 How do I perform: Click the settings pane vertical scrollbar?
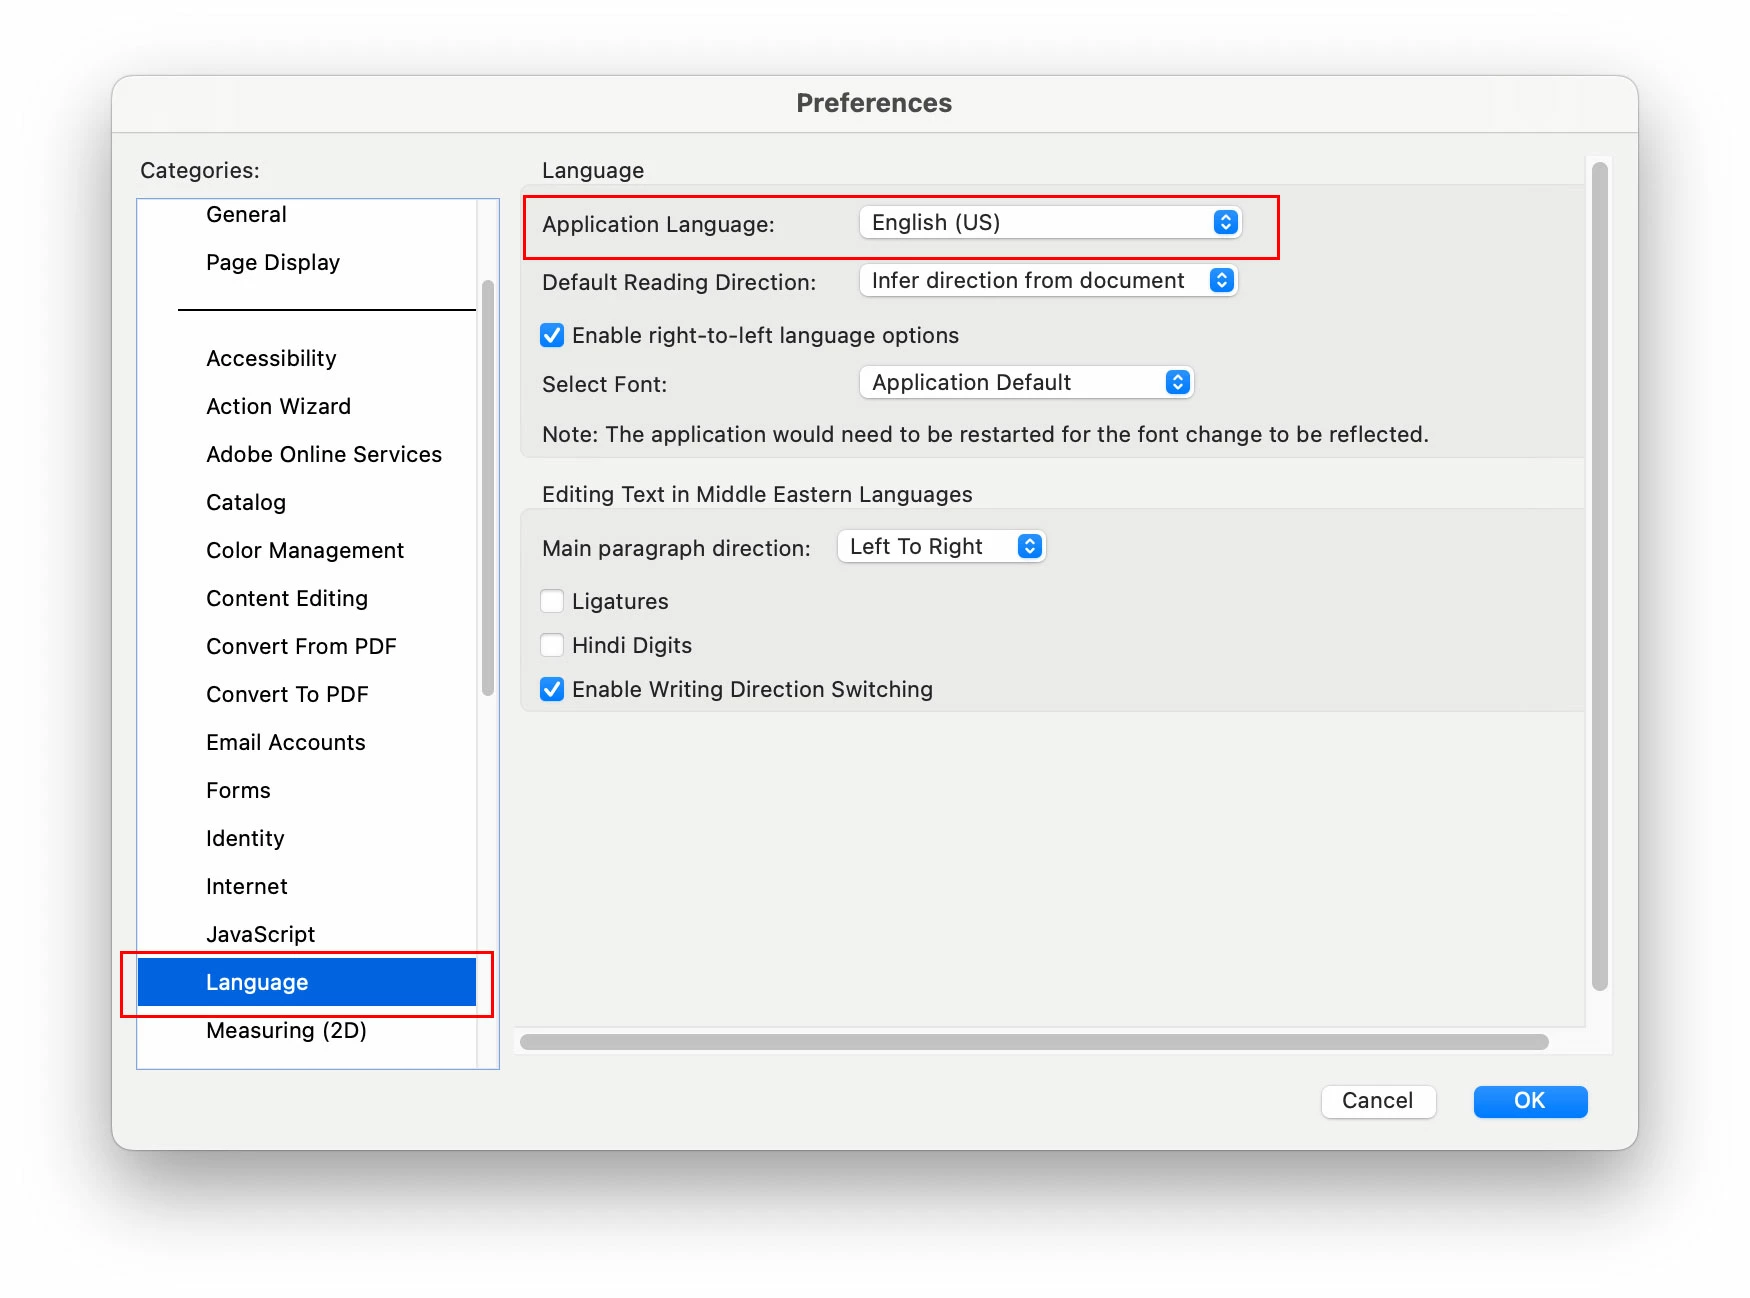click(1600, 576)
